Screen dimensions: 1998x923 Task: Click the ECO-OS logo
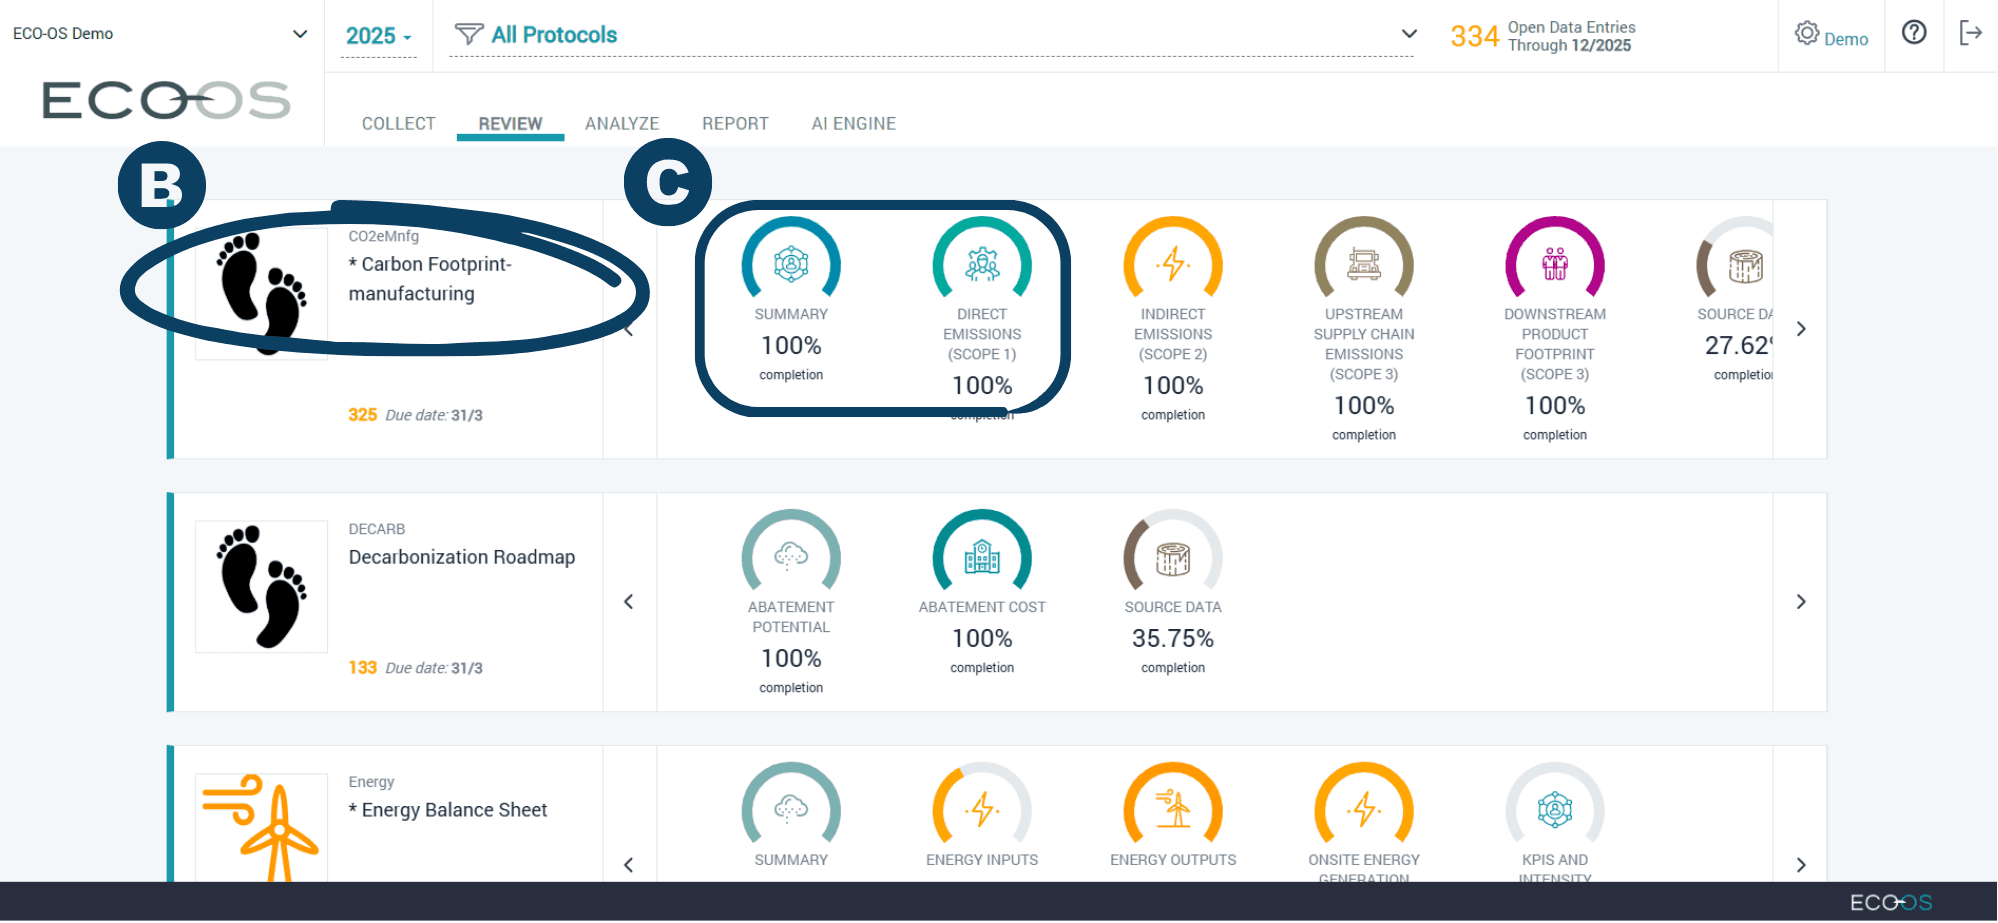click(166, 100)
